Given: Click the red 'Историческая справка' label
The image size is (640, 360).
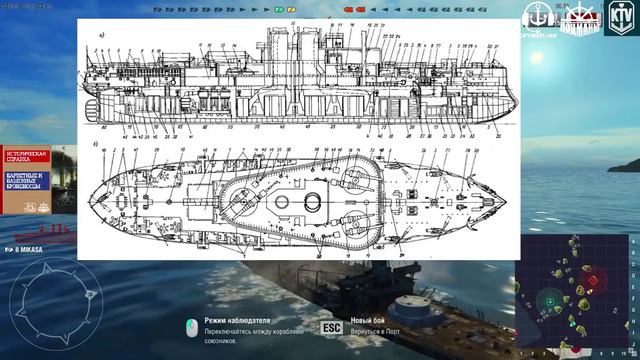Looking at the screenshot, I should coord(27,156).
